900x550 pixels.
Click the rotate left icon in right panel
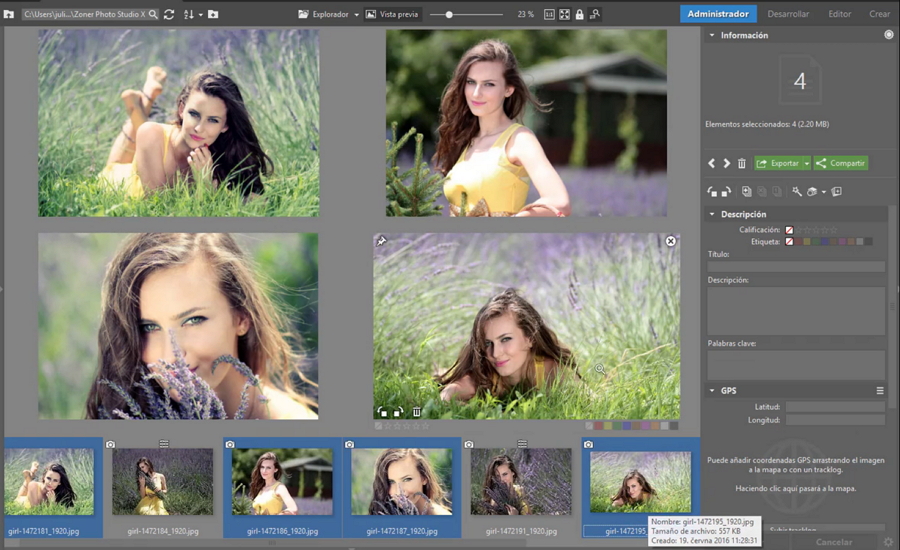coord(712,191)
